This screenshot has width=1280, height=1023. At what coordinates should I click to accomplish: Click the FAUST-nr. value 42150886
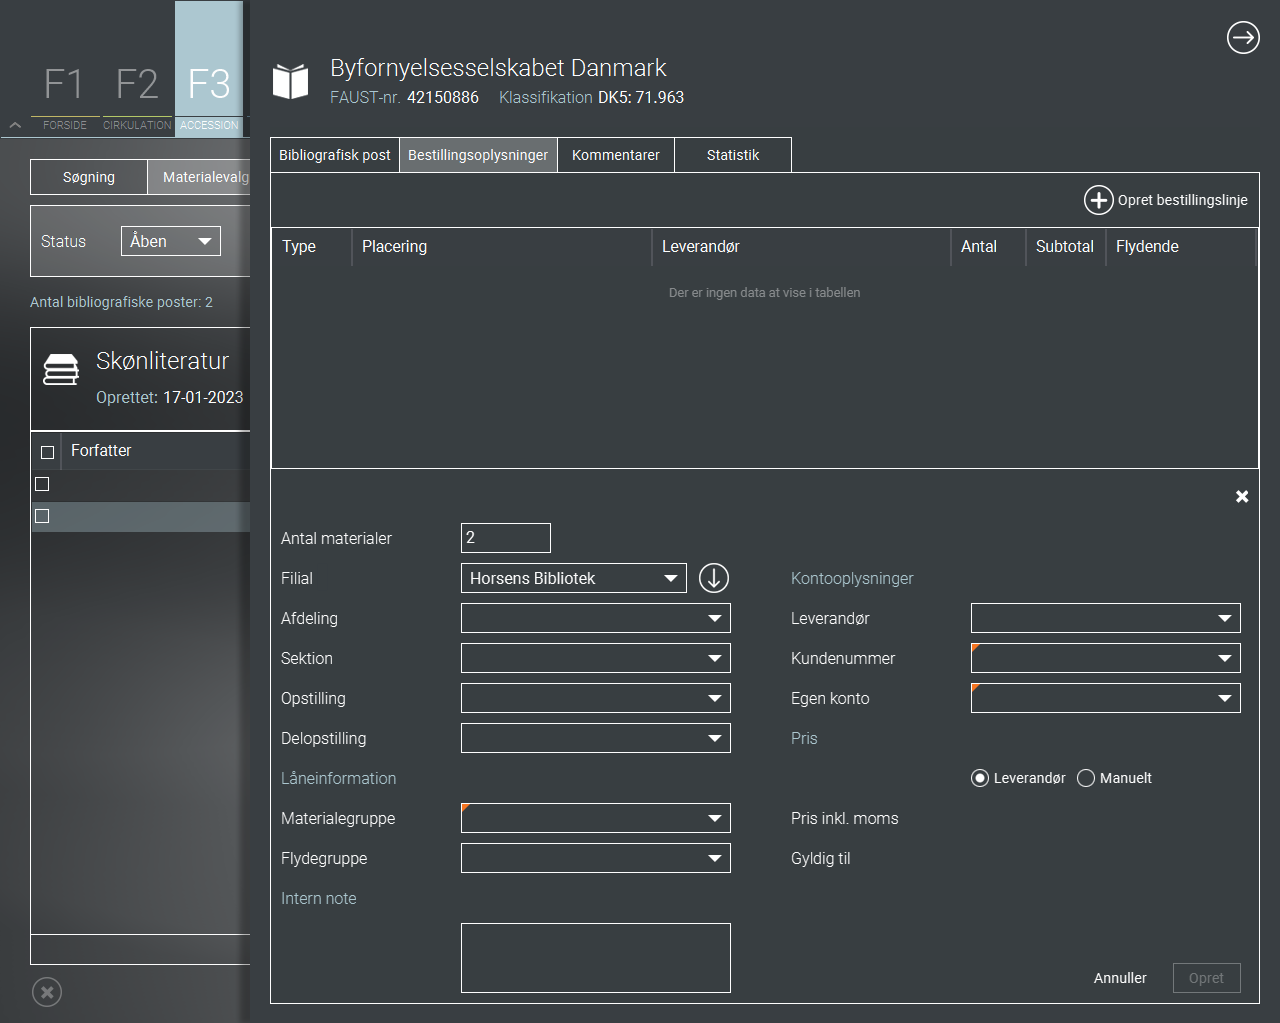pyautogui.click(x=442, y=97)
